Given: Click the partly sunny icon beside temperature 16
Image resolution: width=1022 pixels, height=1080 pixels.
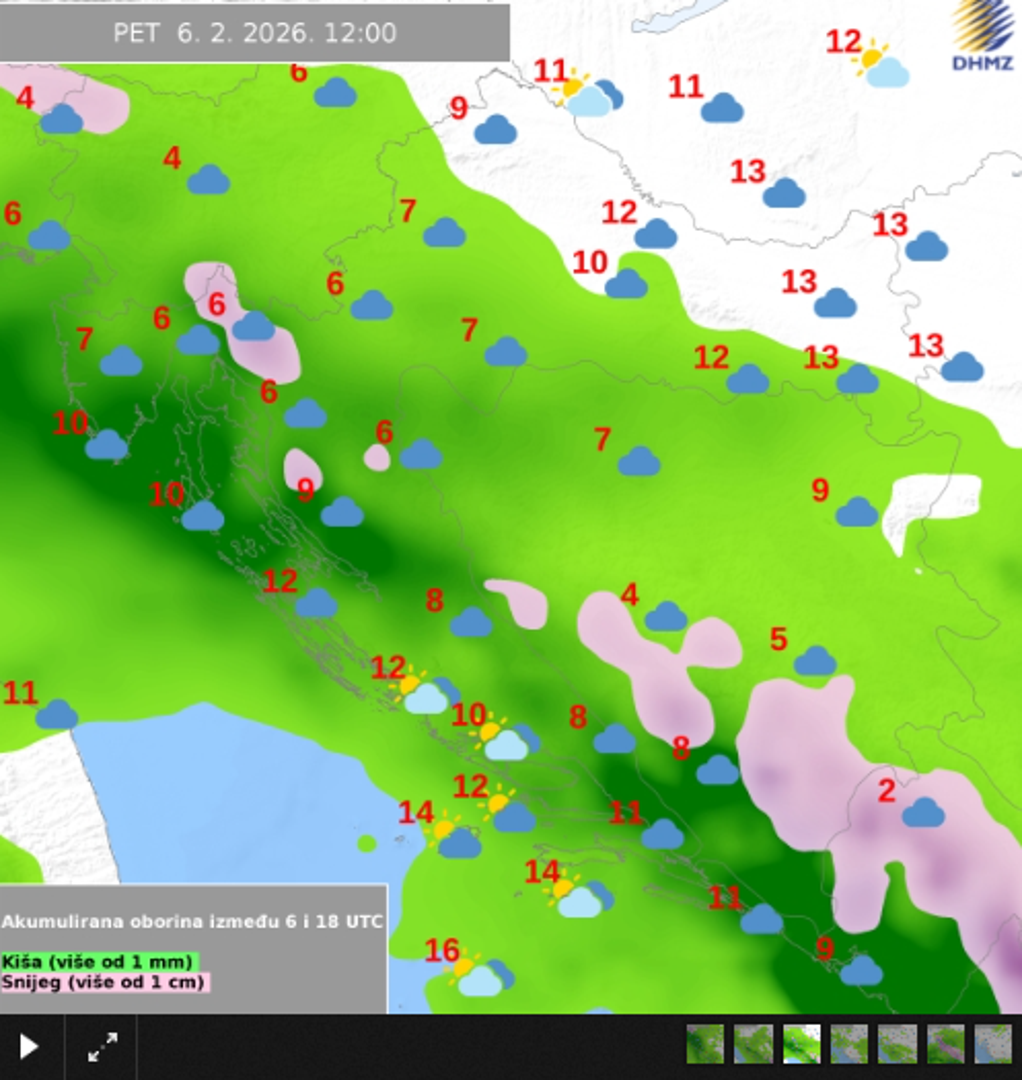Looking at the screenshot, I should [478, 976].
